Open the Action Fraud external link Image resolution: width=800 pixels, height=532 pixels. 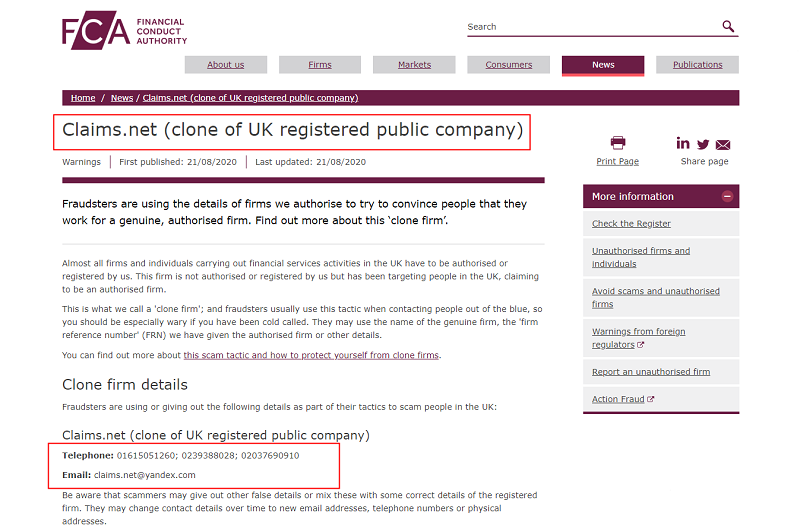[622, 400]
